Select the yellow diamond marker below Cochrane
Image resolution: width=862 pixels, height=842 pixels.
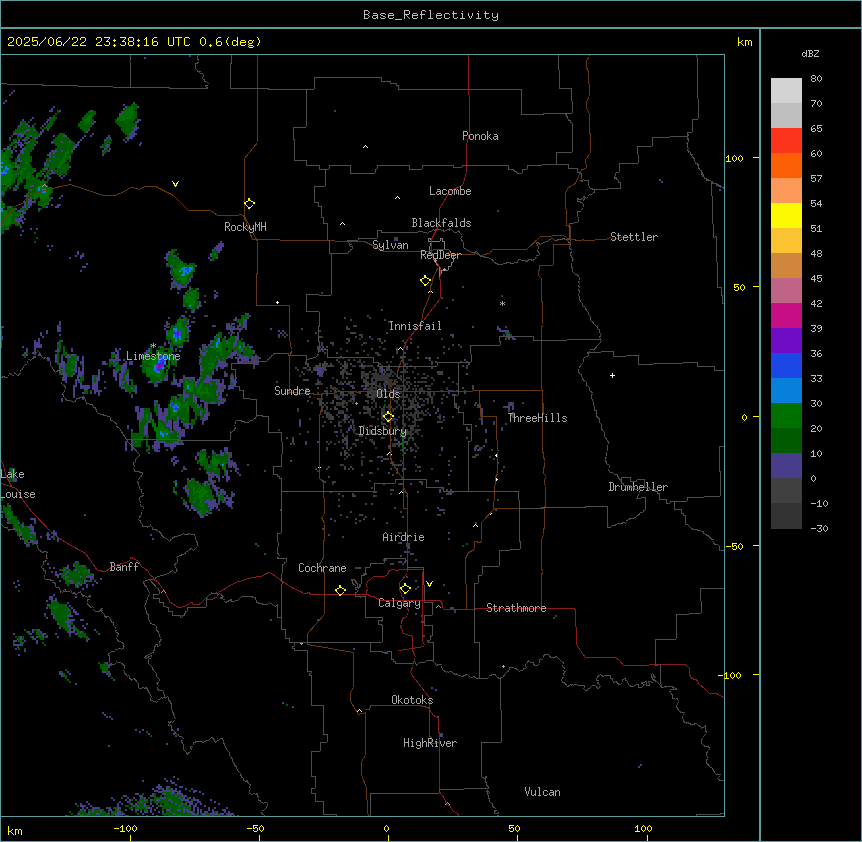(x=340, y=590)
